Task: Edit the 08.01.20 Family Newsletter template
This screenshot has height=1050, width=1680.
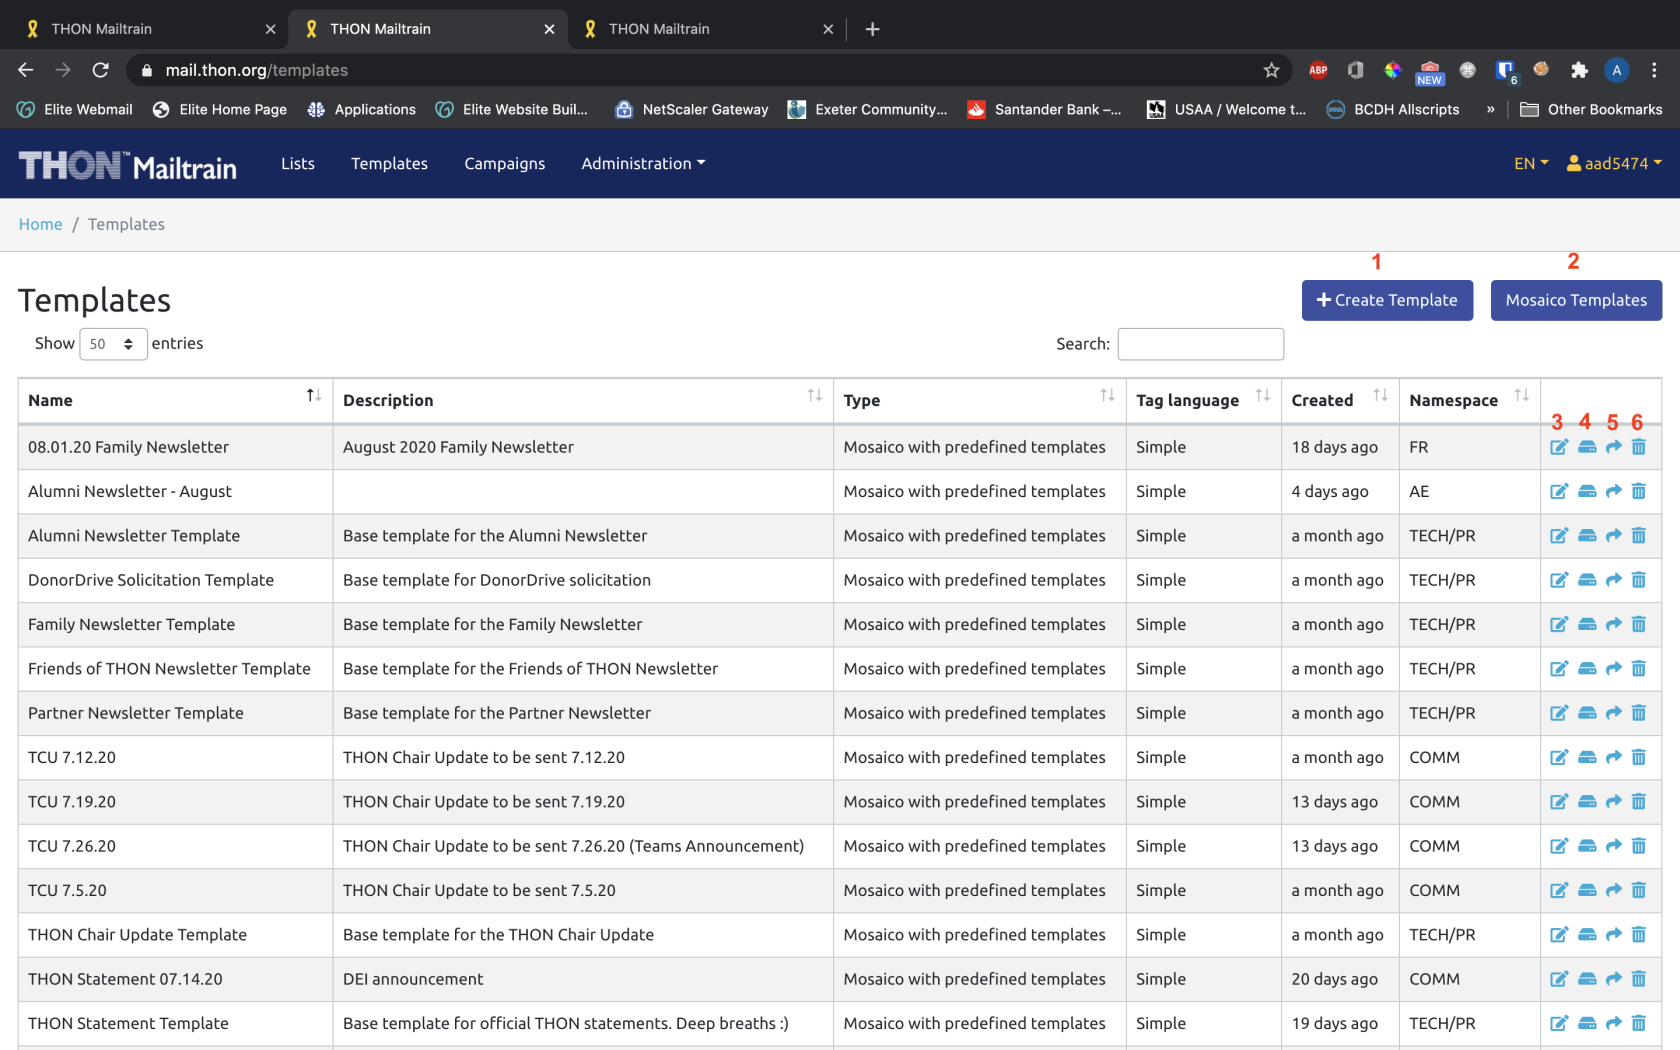Action: 1559,447
